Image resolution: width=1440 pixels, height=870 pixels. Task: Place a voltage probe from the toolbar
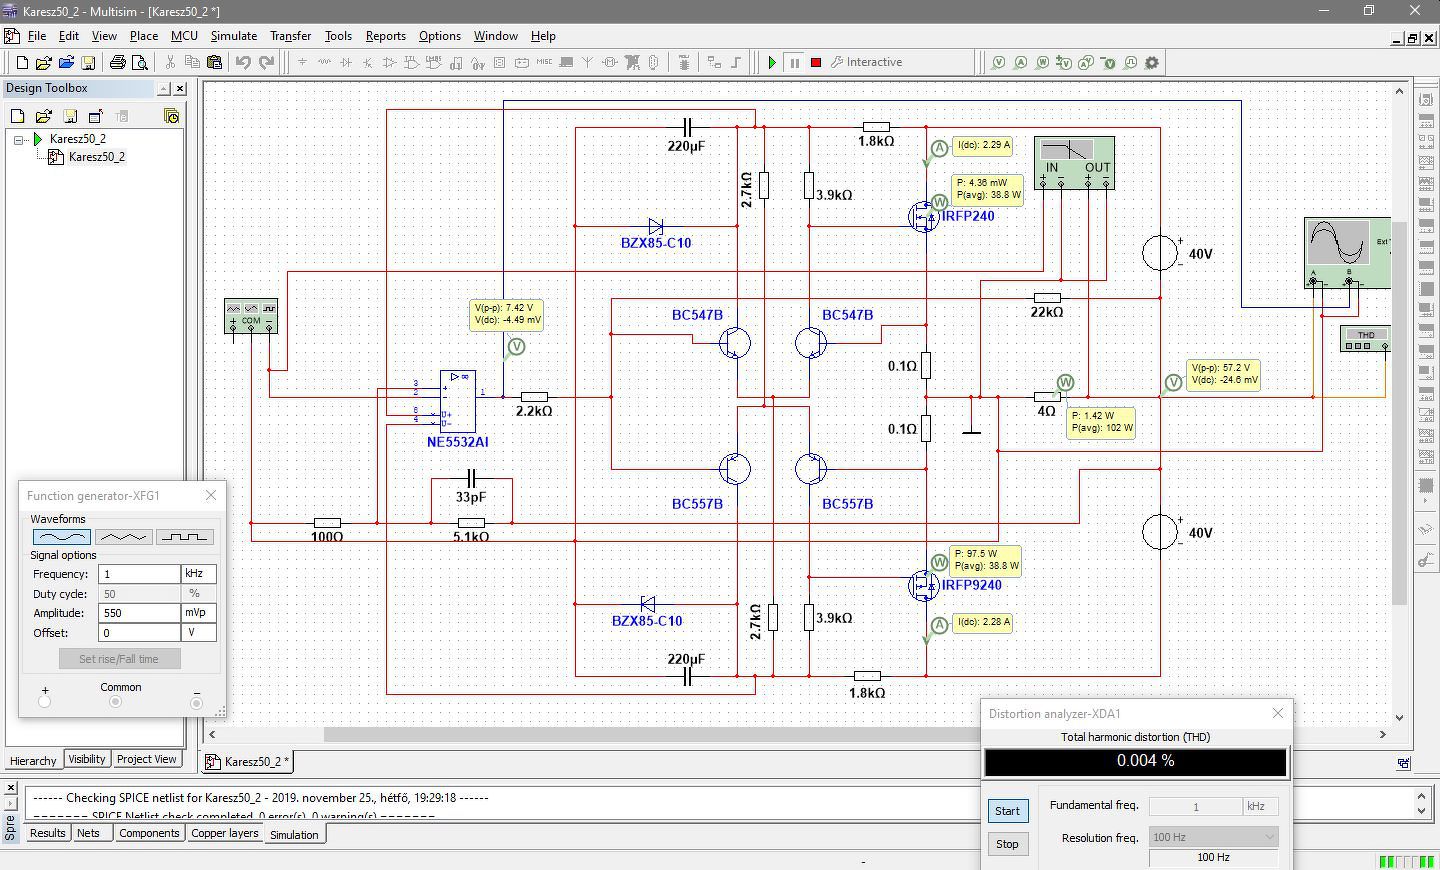pyautogui.click(x=998, y=62)
